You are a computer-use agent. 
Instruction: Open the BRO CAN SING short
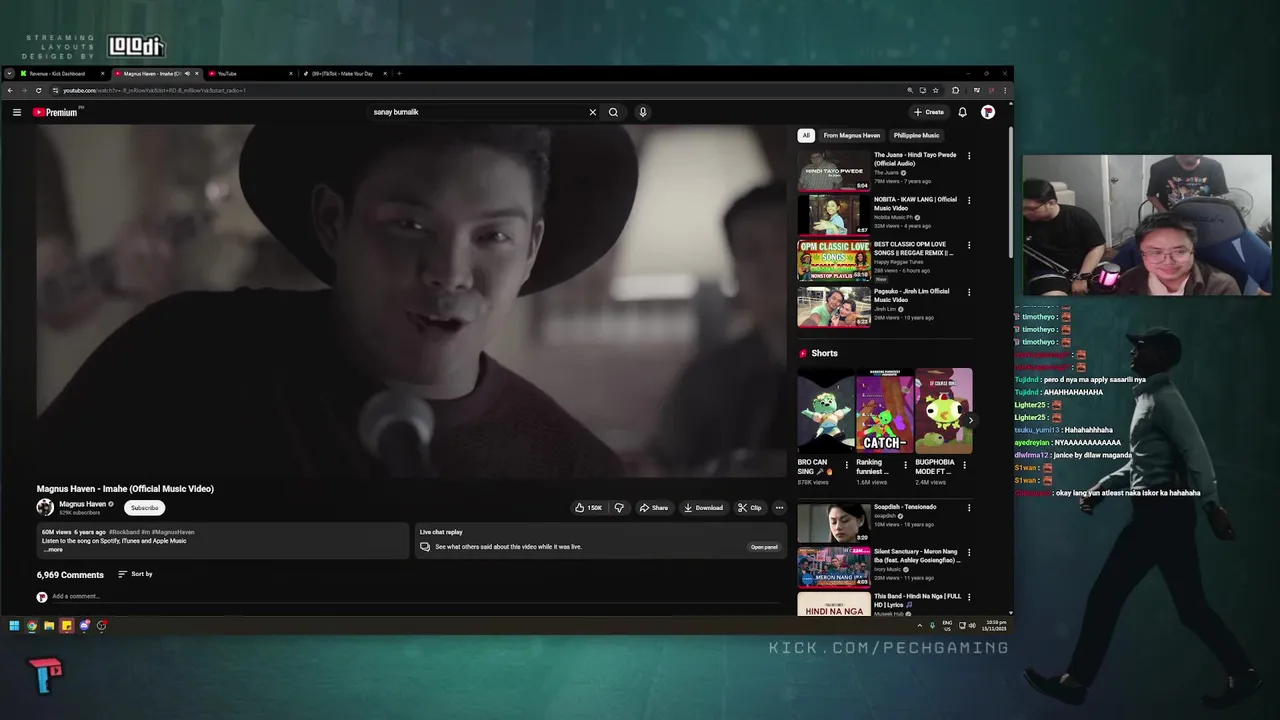(826, 411)
